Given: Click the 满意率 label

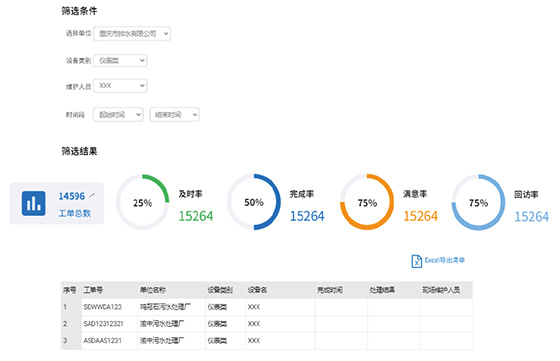Looking at the screenshot, I should (415, 194).
